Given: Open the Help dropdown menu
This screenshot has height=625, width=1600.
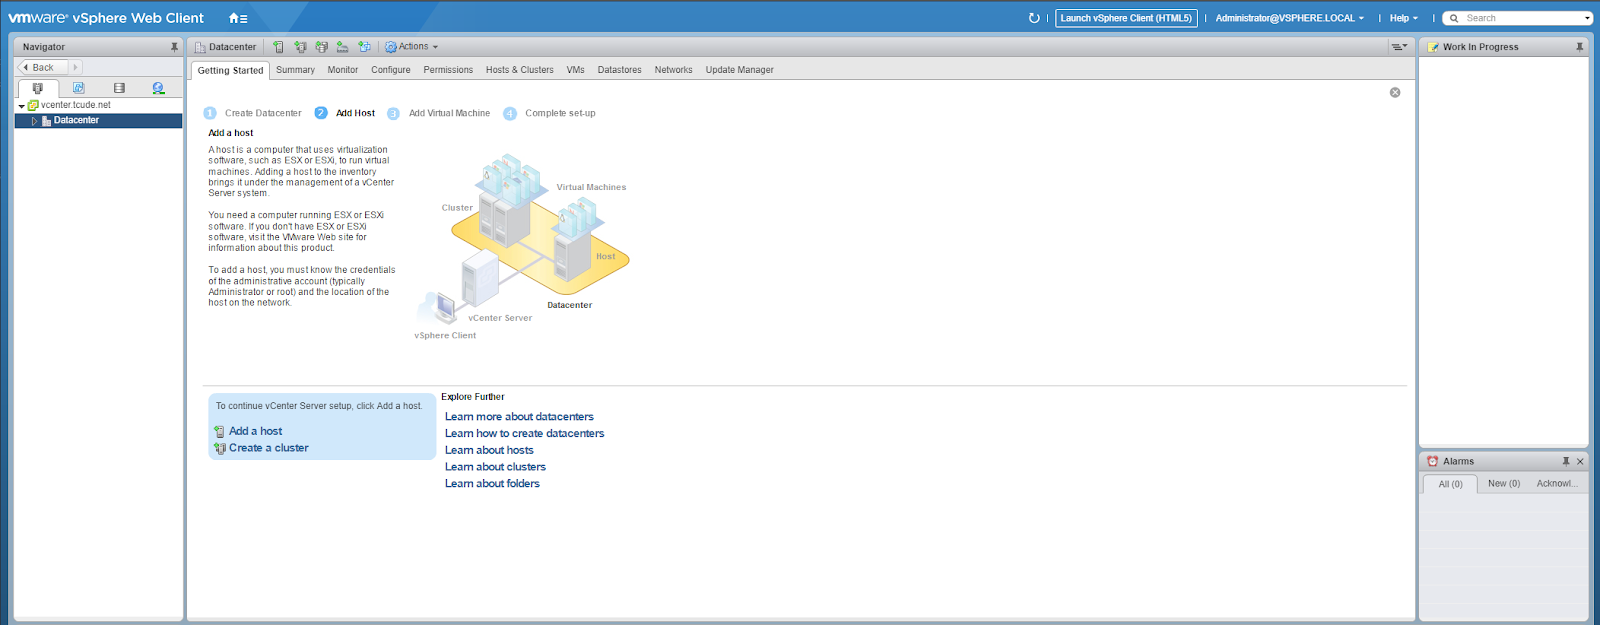Looking at the screenshot, I should [1403, 18].
